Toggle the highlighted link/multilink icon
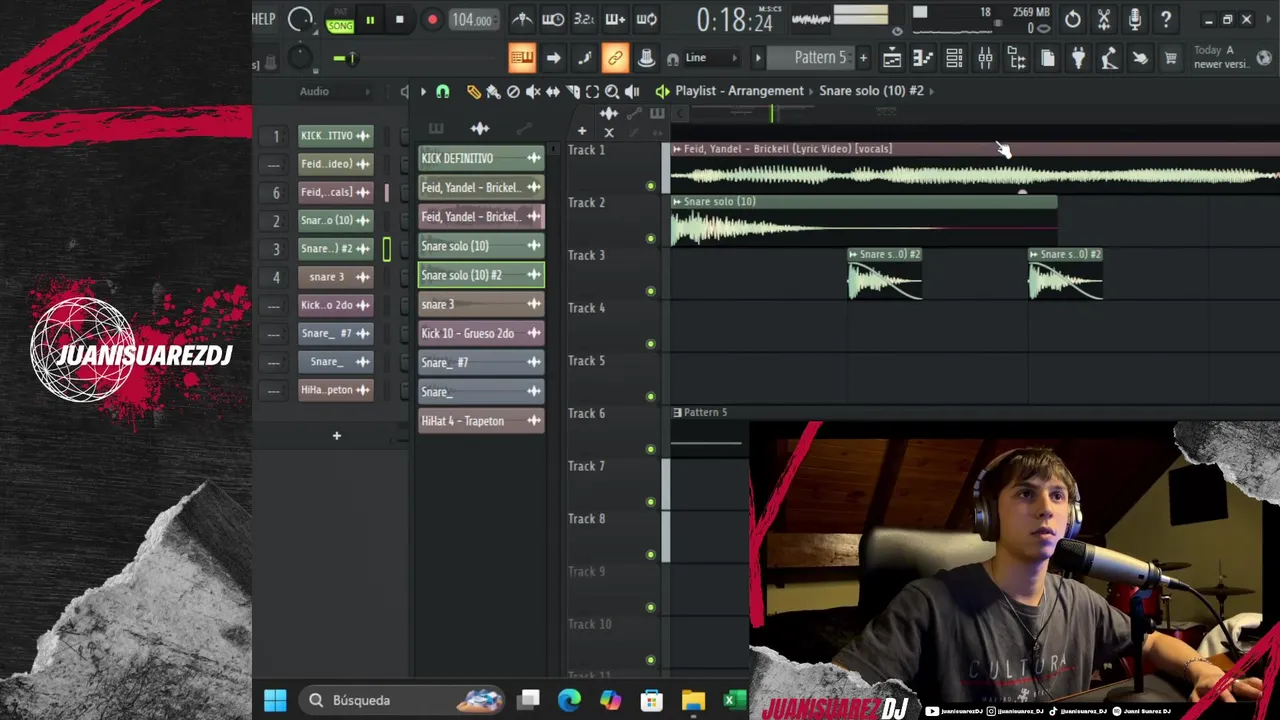1280x720 pixels. [x=615, y=58]
